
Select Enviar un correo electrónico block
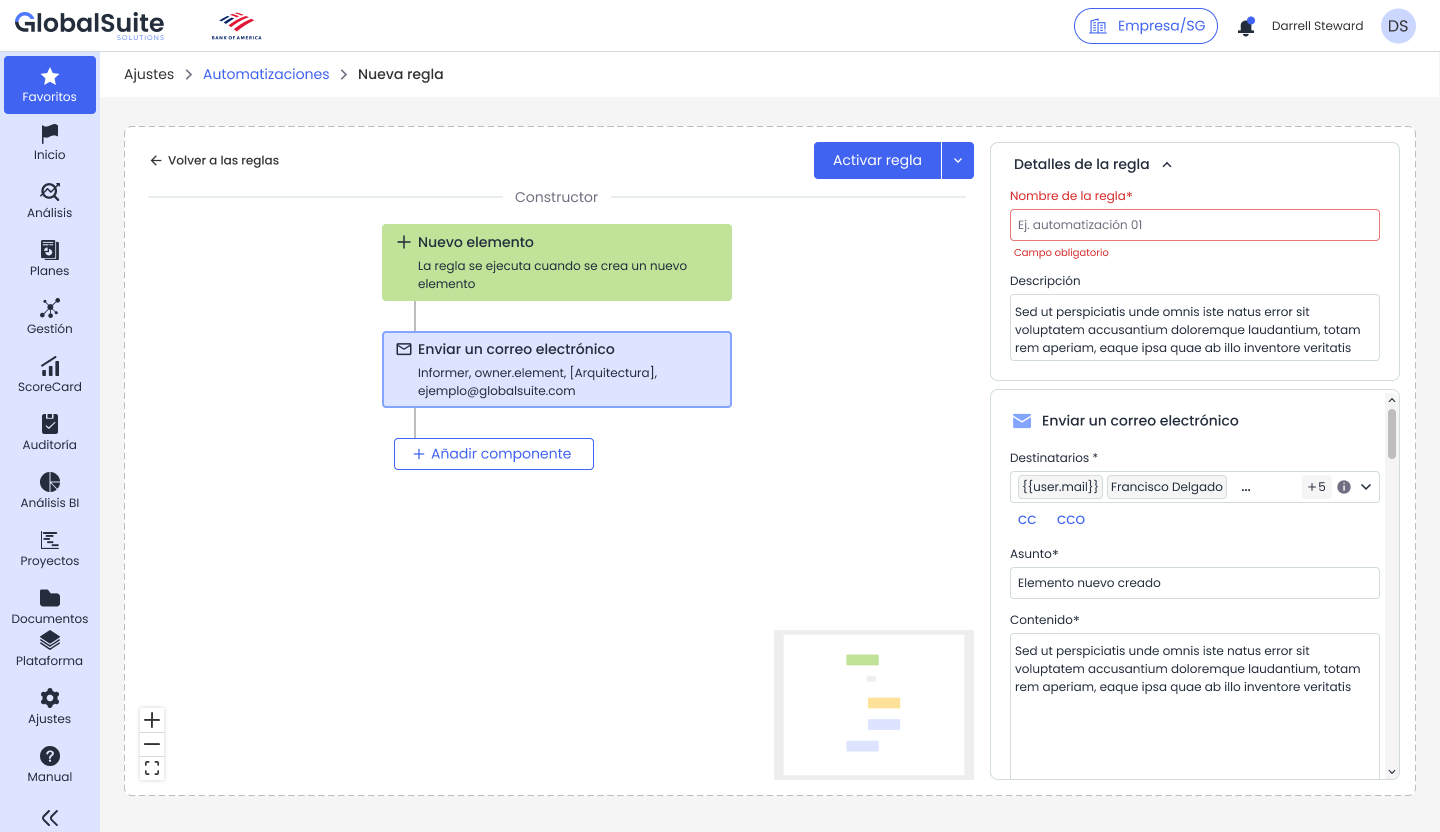point(557,369)
